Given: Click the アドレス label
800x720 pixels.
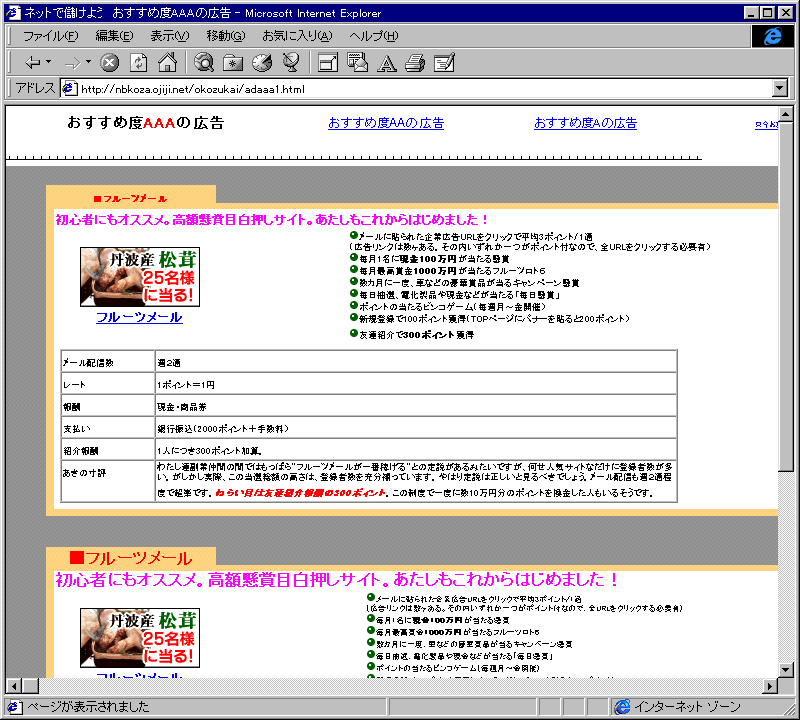Looking at the screenshot, I should [x=35, y=88].
